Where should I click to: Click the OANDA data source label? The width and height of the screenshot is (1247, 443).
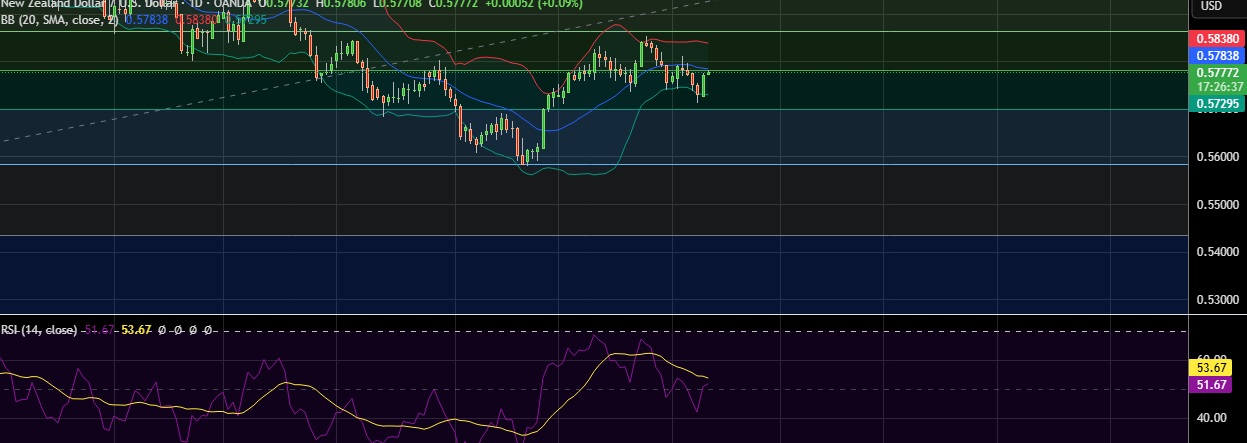click(x=233, y=4)
